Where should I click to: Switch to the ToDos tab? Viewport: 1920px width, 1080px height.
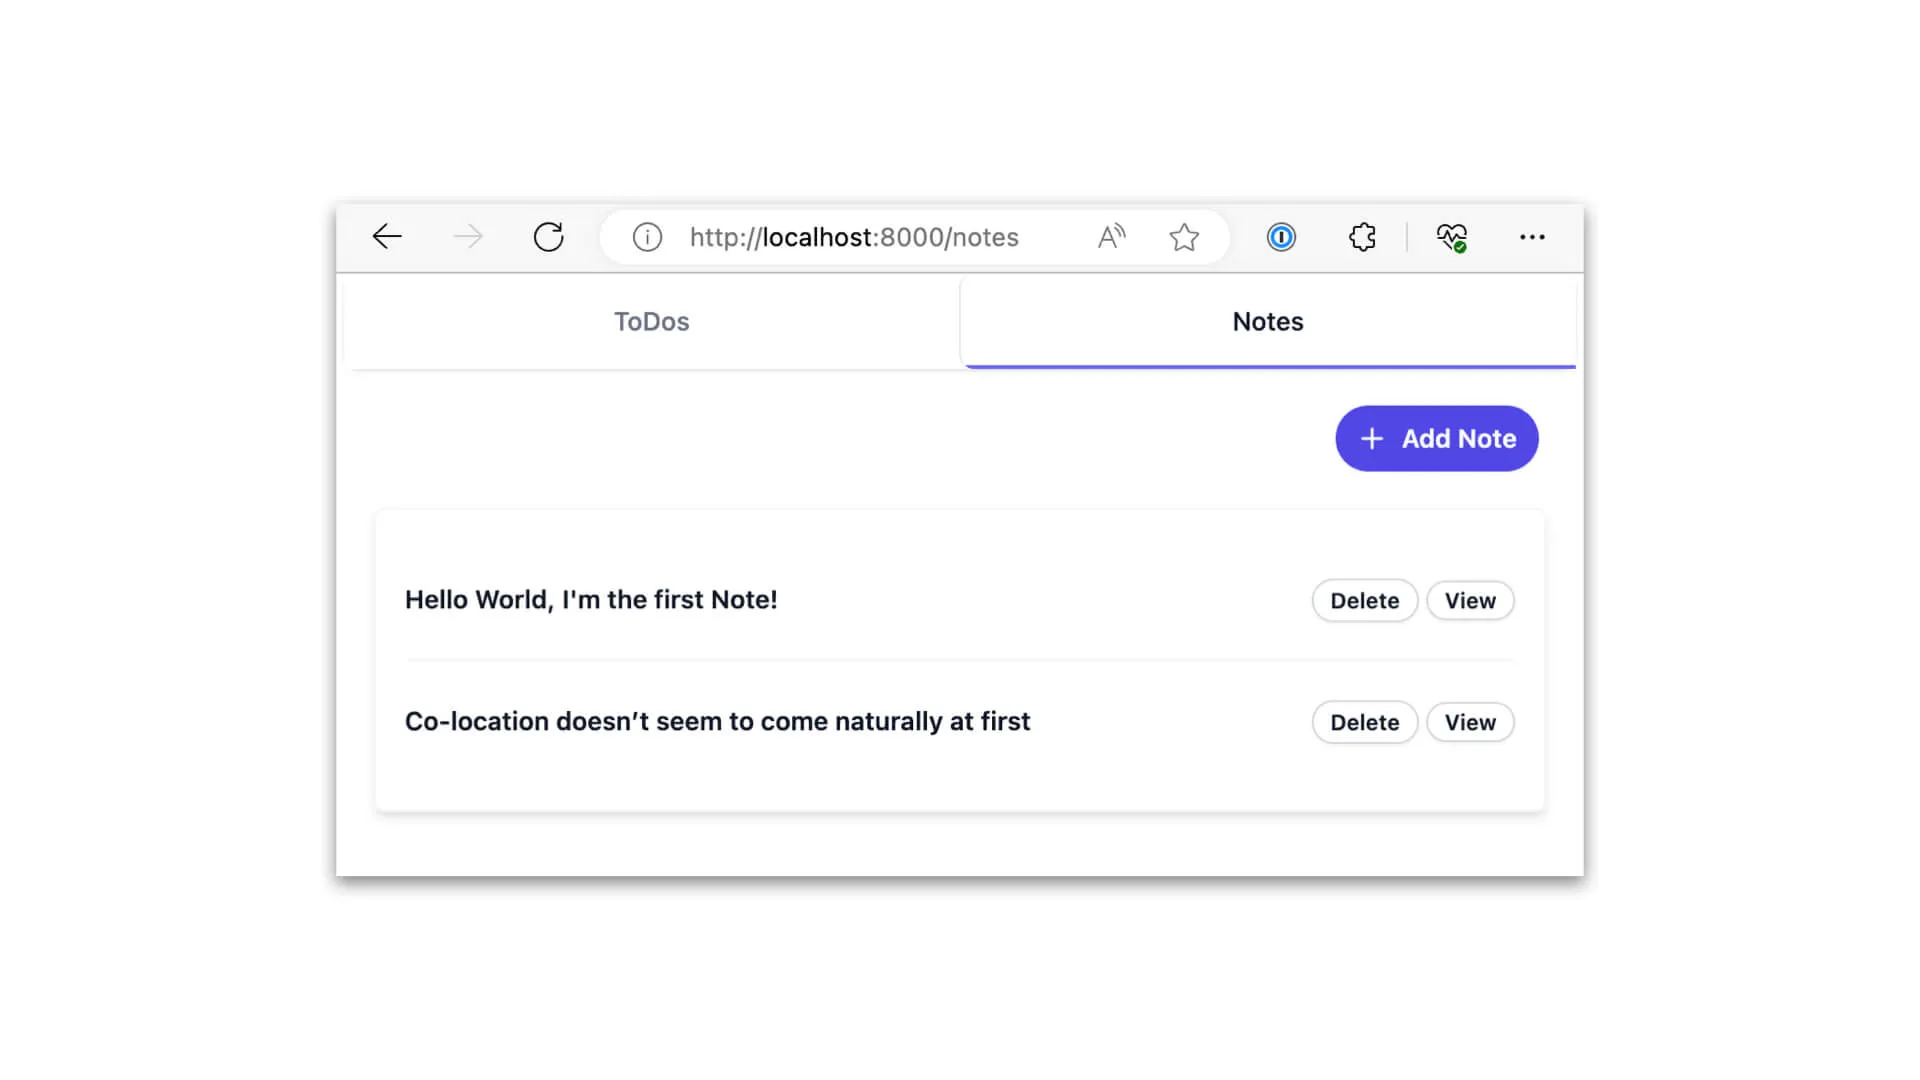(651, 321)
